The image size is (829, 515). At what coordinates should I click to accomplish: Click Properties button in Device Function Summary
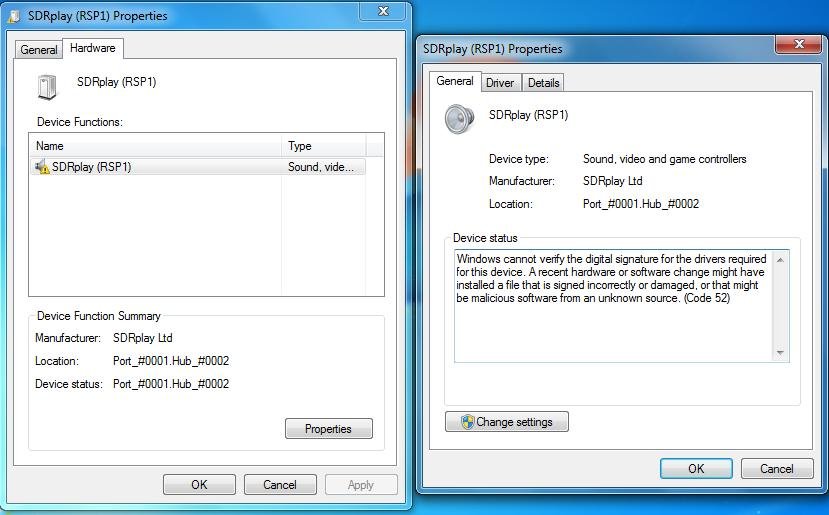[x=328, y=429]
